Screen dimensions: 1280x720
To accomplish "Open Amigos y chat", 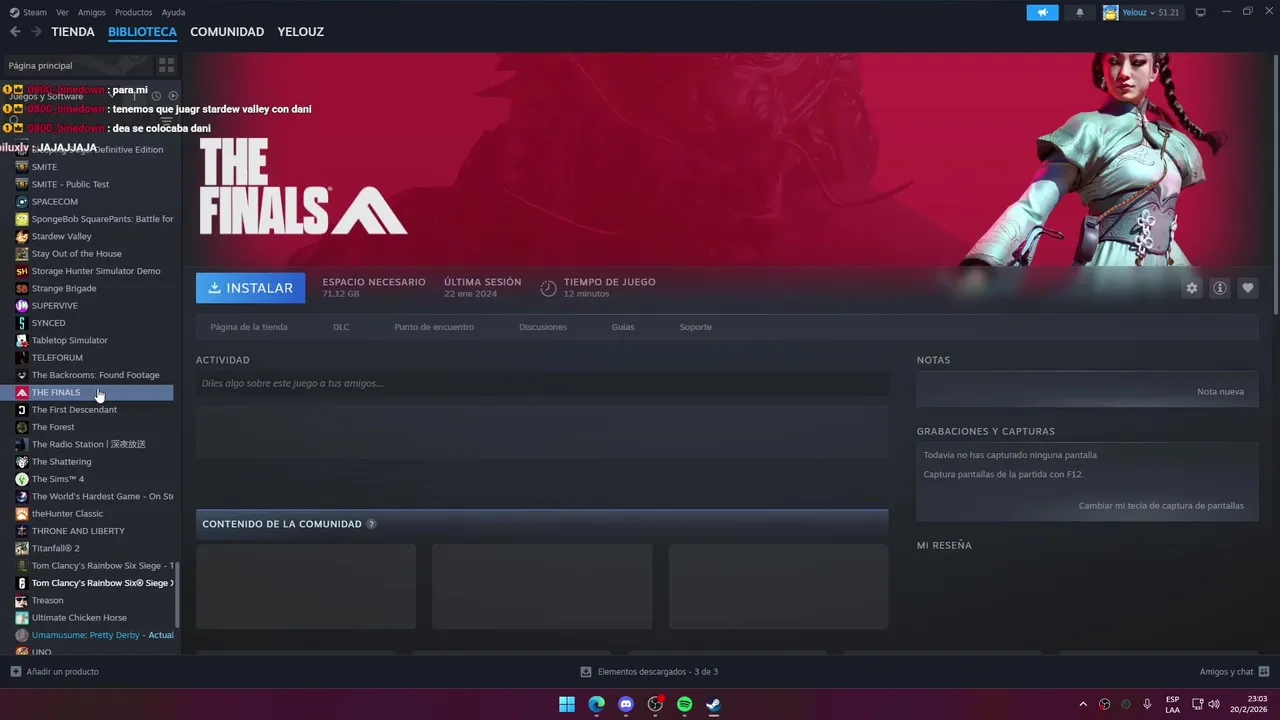I will 1235,672.
